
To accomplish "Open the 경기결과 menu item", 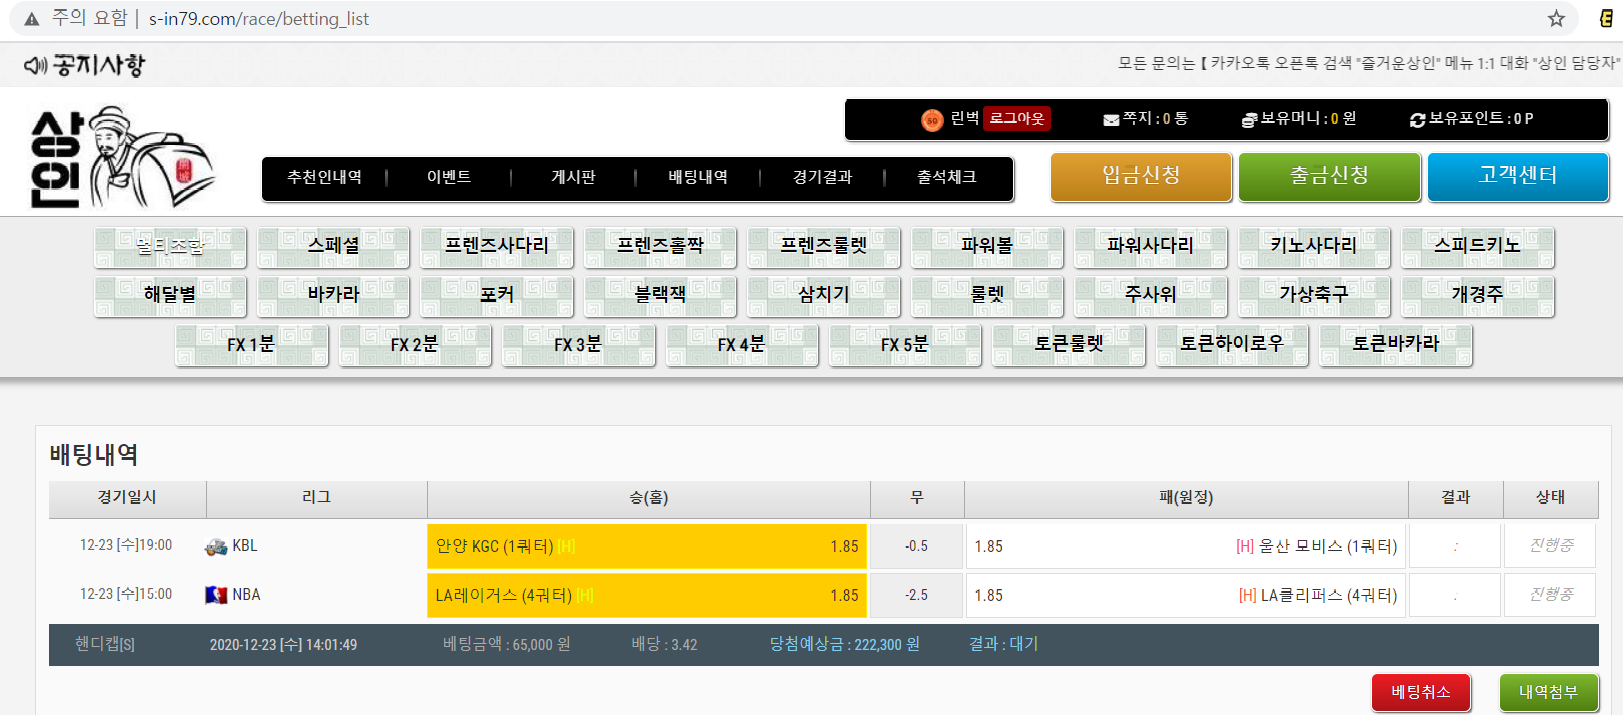I will point(822,178).
